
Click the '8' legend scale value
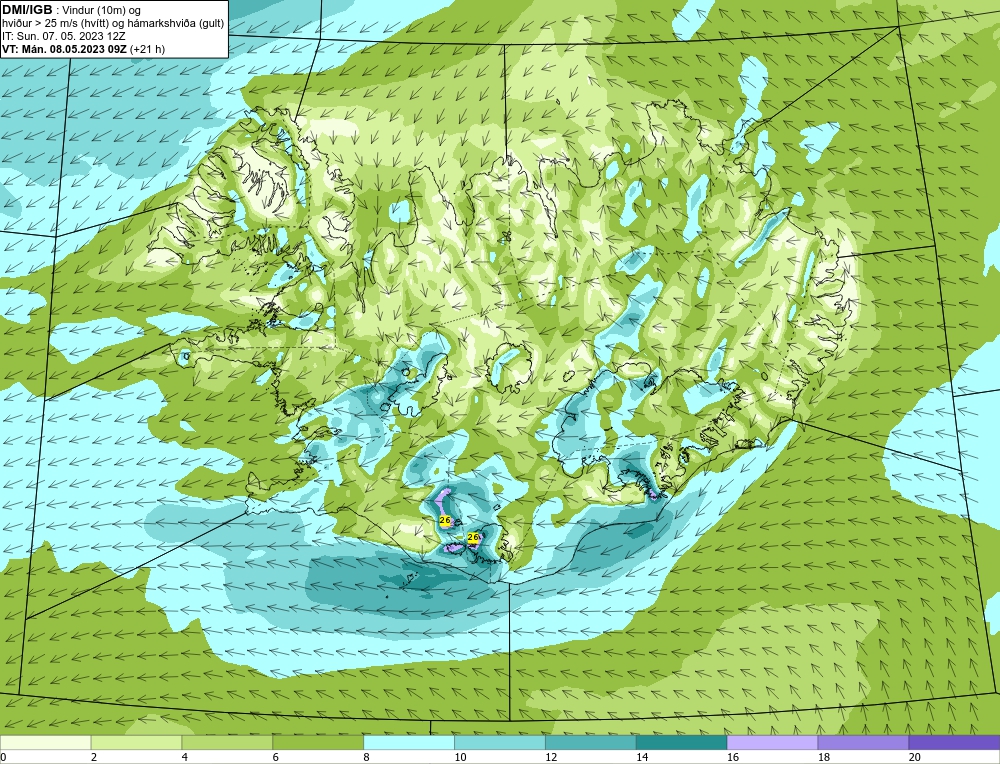pos(367,757)
